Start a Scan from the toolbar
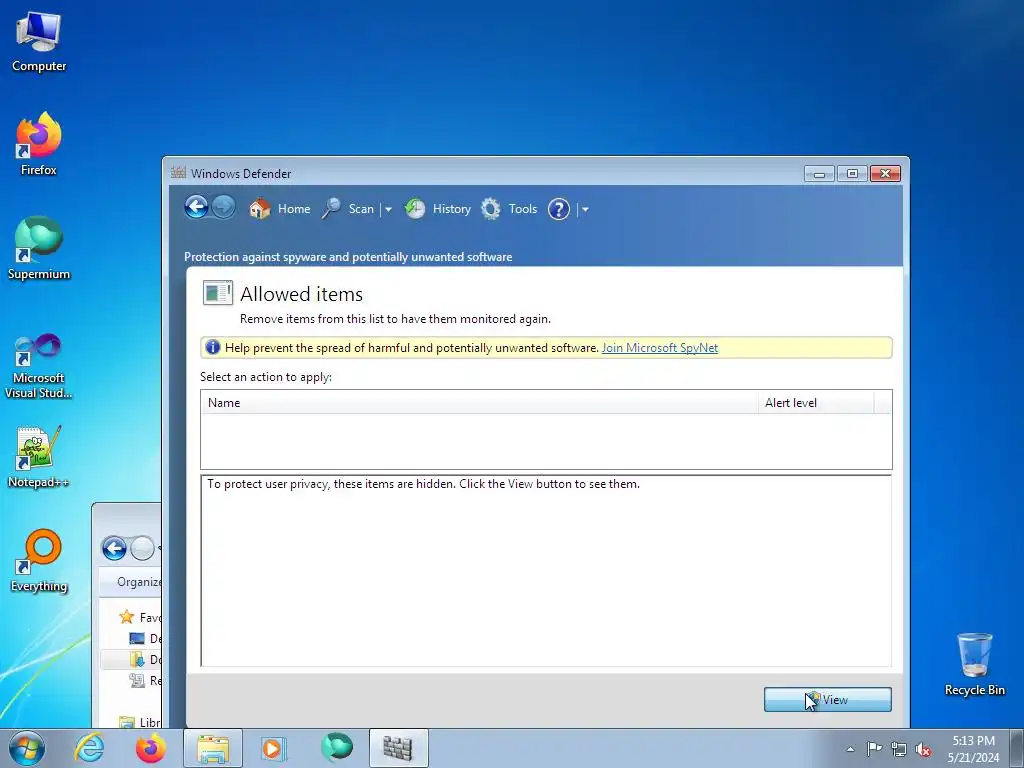1024x768 pixels. 349,209
